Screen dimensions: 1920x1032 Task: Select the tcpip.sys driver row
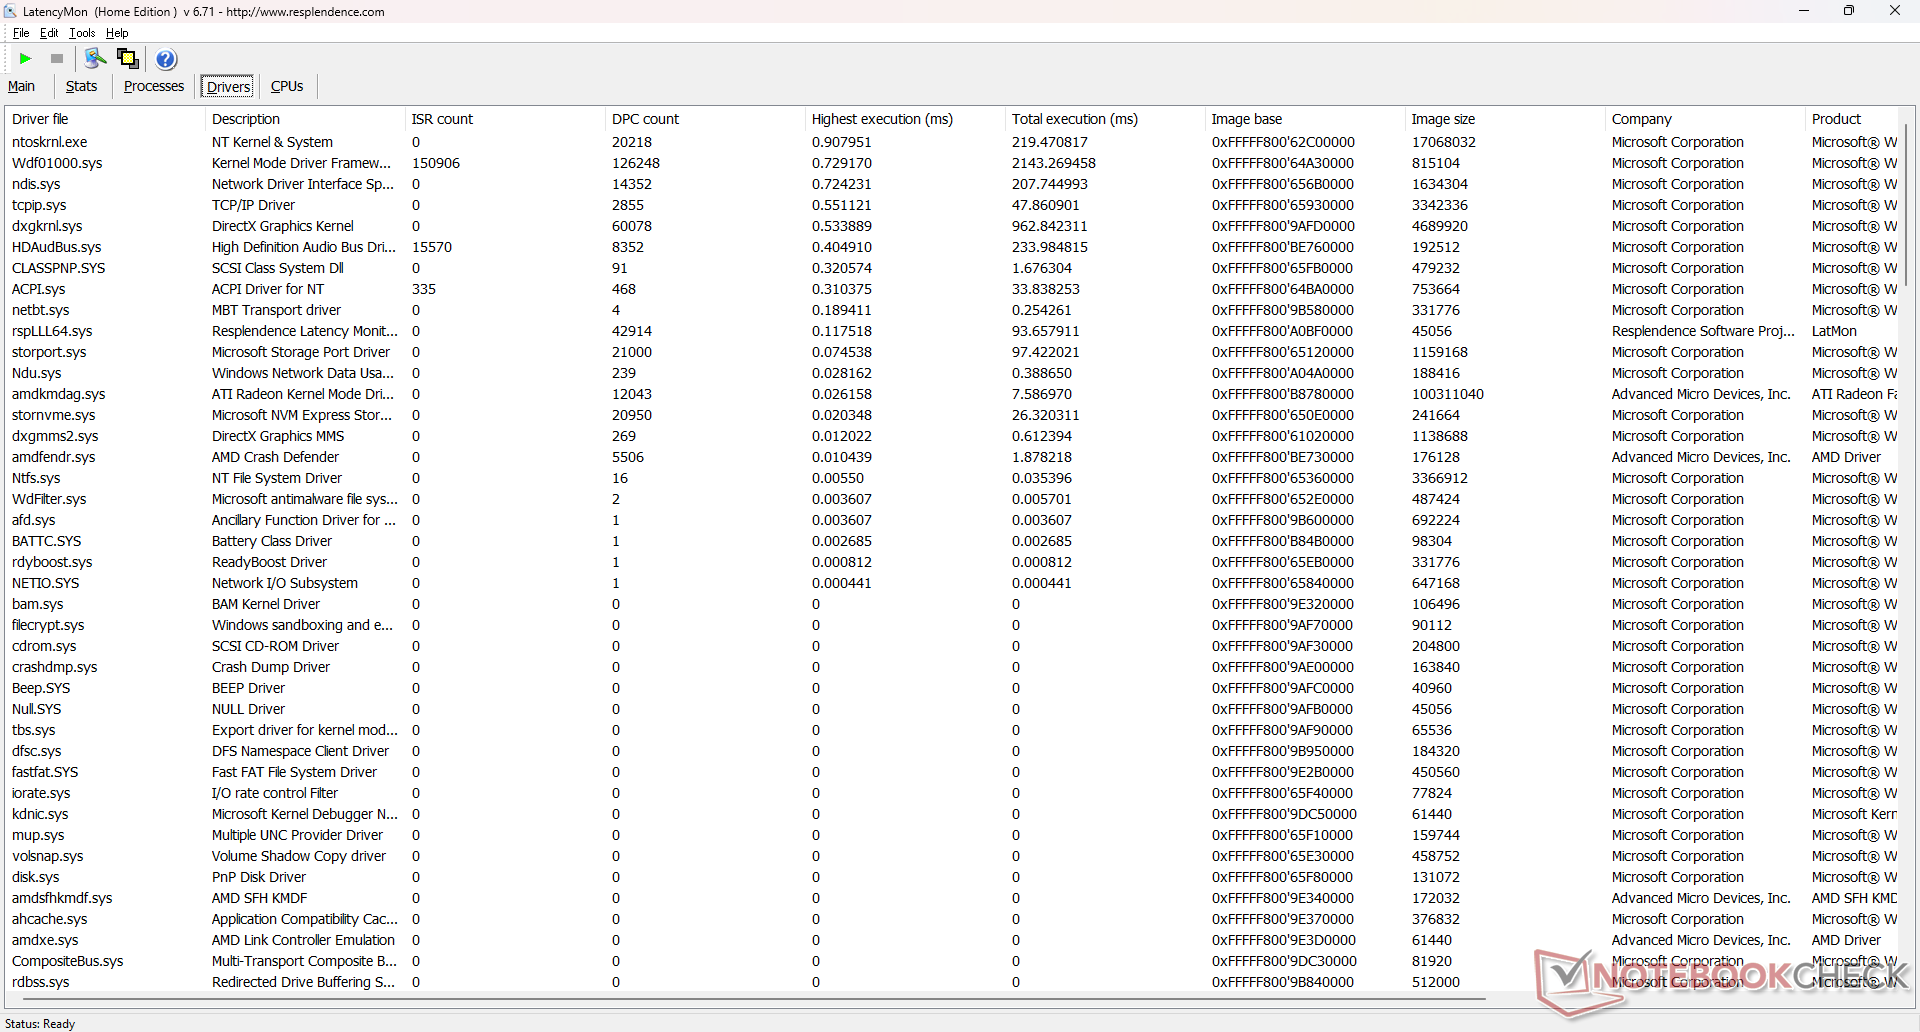click(953, 205)
